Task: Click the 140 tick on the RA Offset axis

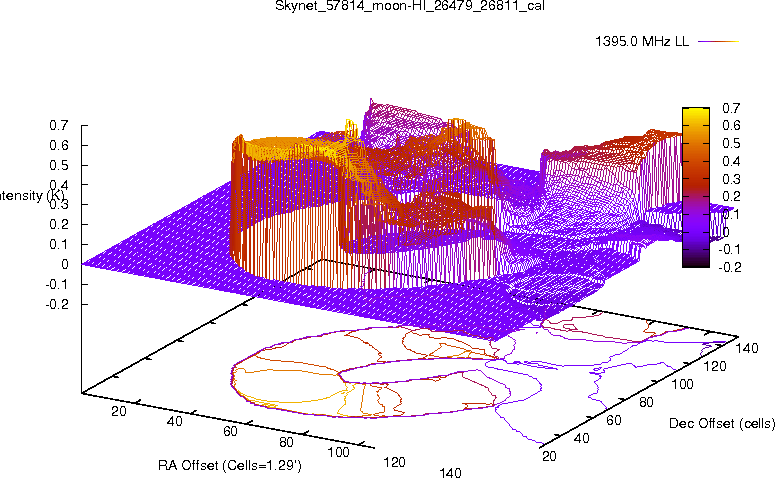Action: click(x=450, y=473)
